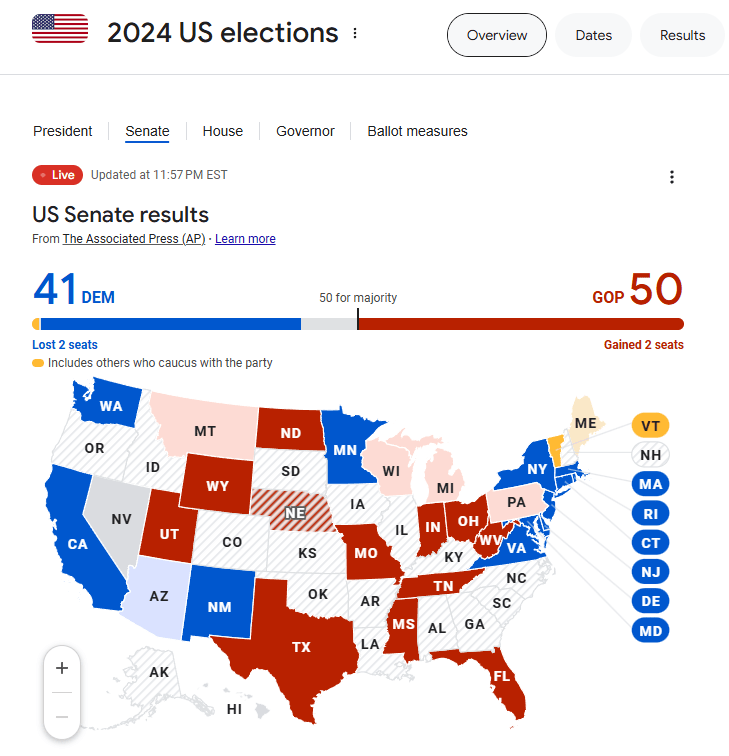
Task: Click the Dates button
Action: (x=593, y=35)
